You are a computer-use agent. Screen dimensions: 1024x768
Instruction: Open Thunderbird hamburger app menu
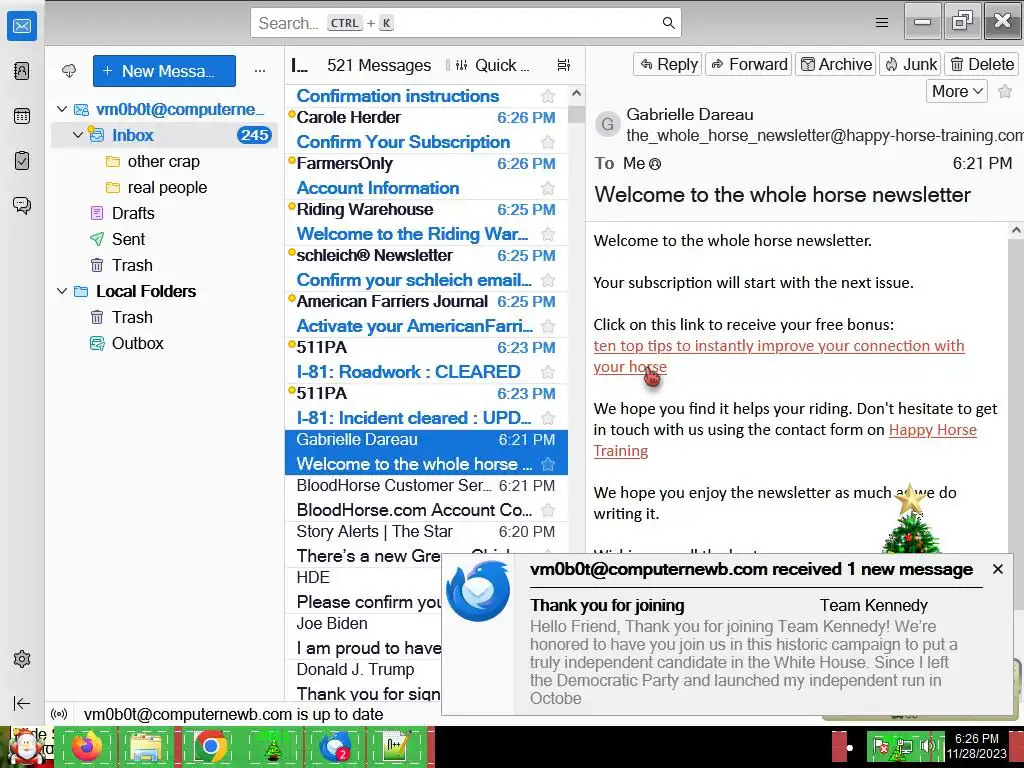point(882,23)
